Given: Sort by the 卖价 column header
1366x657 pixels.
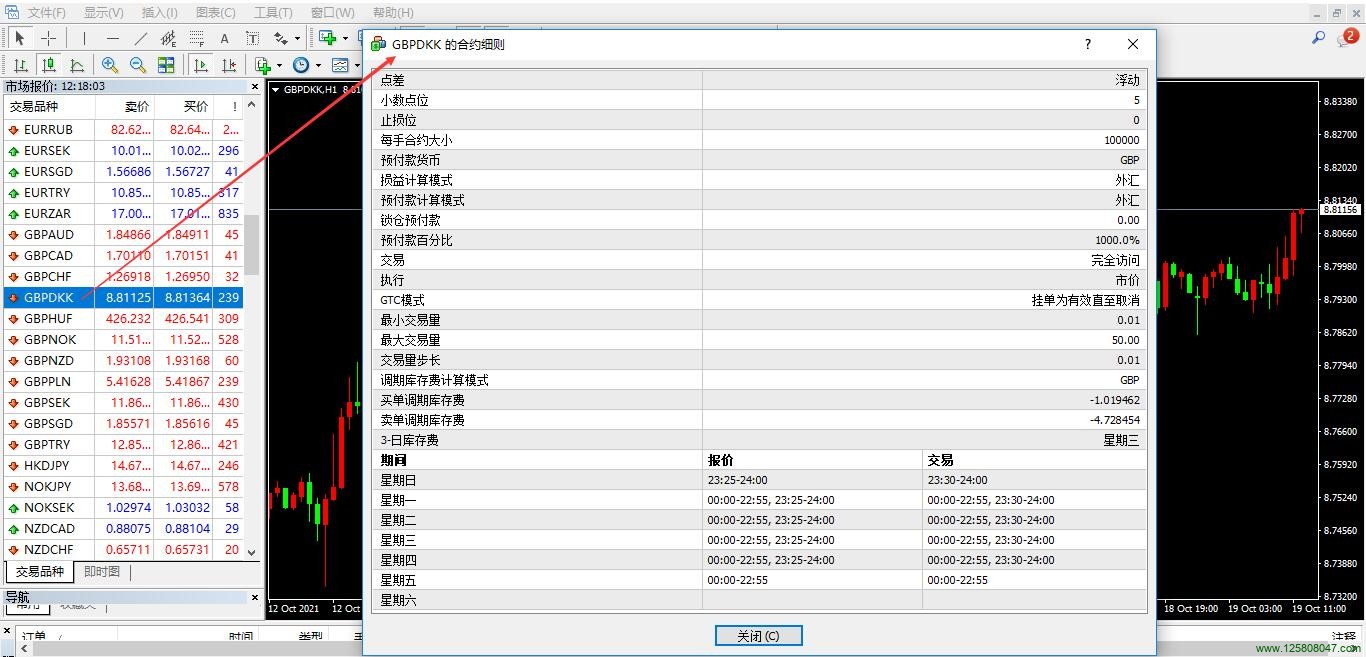Looking at the screenshot, I should tap(125, 106).
